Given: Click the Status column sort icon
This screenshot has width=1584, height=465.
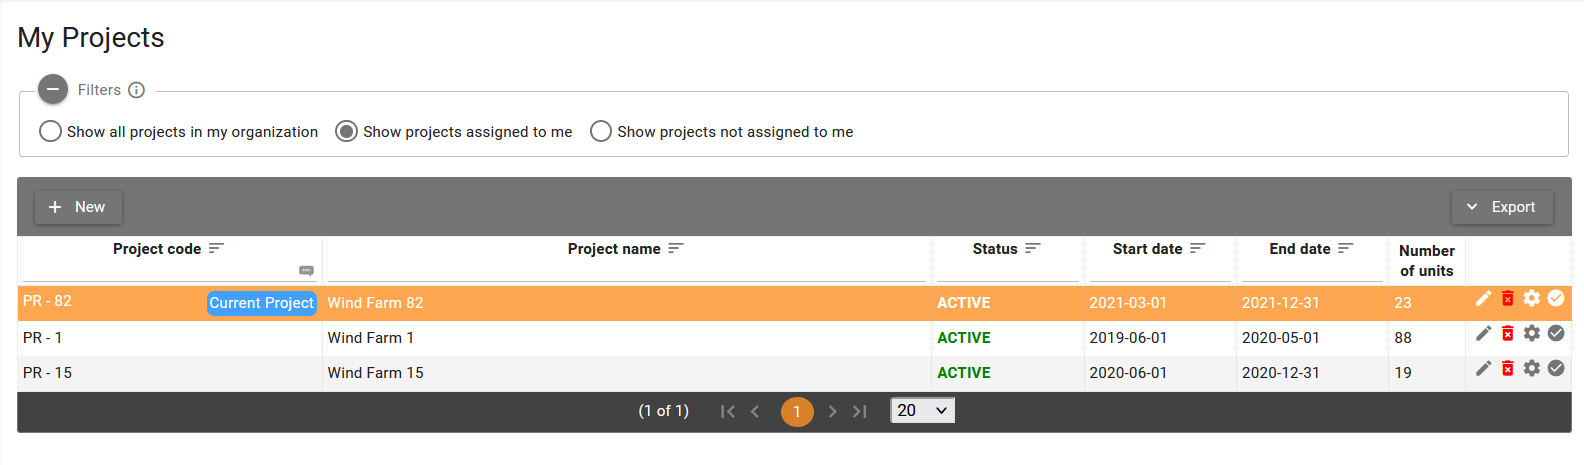Looking at the screenshot, I should pos(1033,248).
